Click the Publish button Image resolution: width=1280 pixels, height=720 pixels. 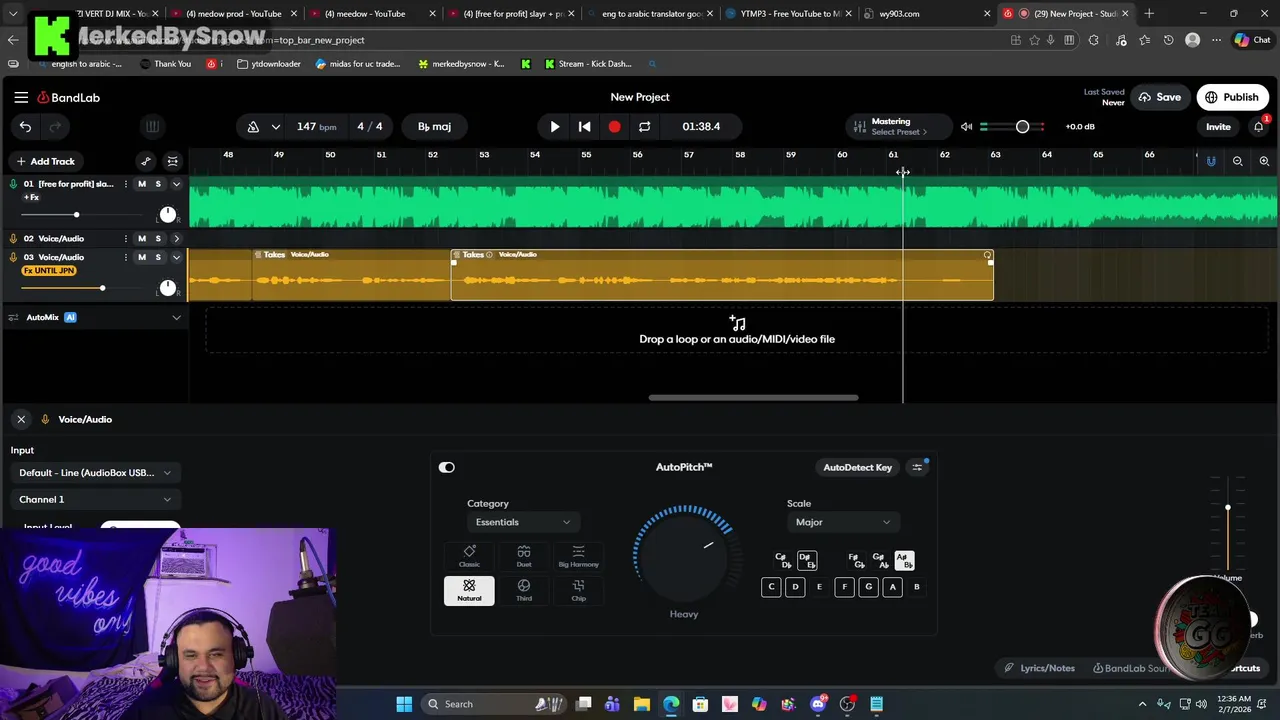[x=1232, y=97]
